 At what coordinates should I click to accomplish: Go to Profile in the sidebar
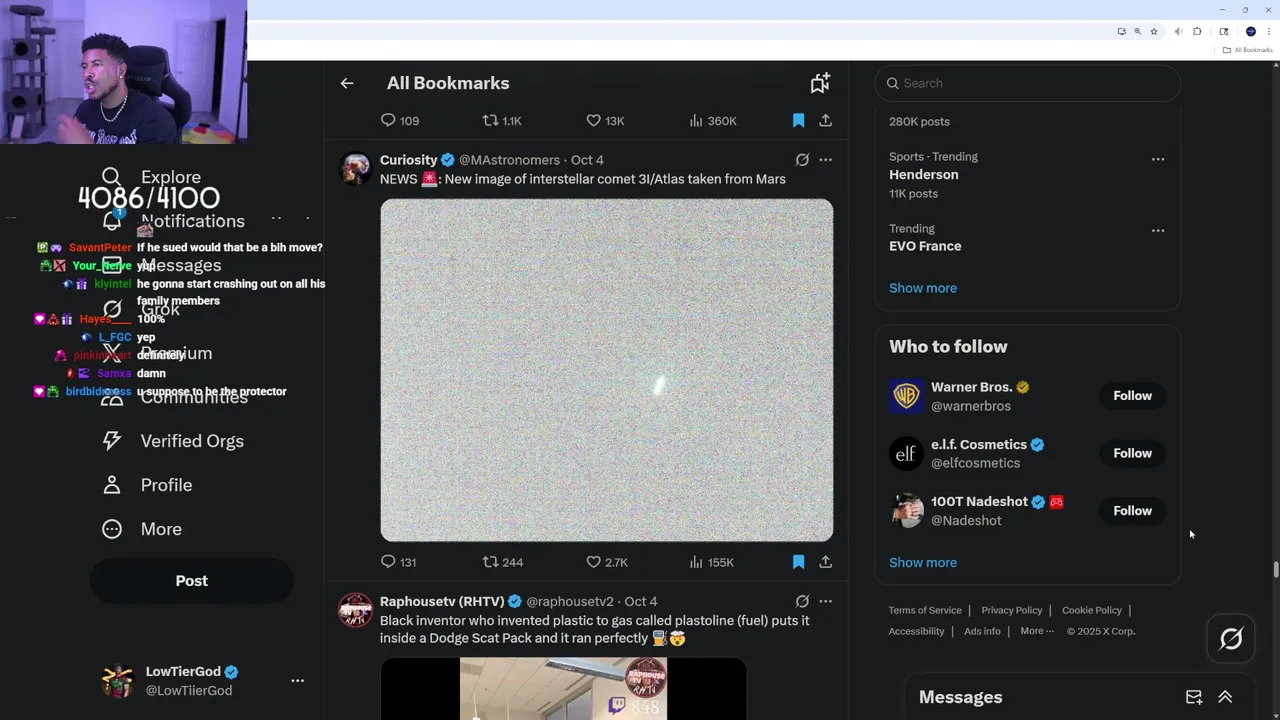(147, 485)
